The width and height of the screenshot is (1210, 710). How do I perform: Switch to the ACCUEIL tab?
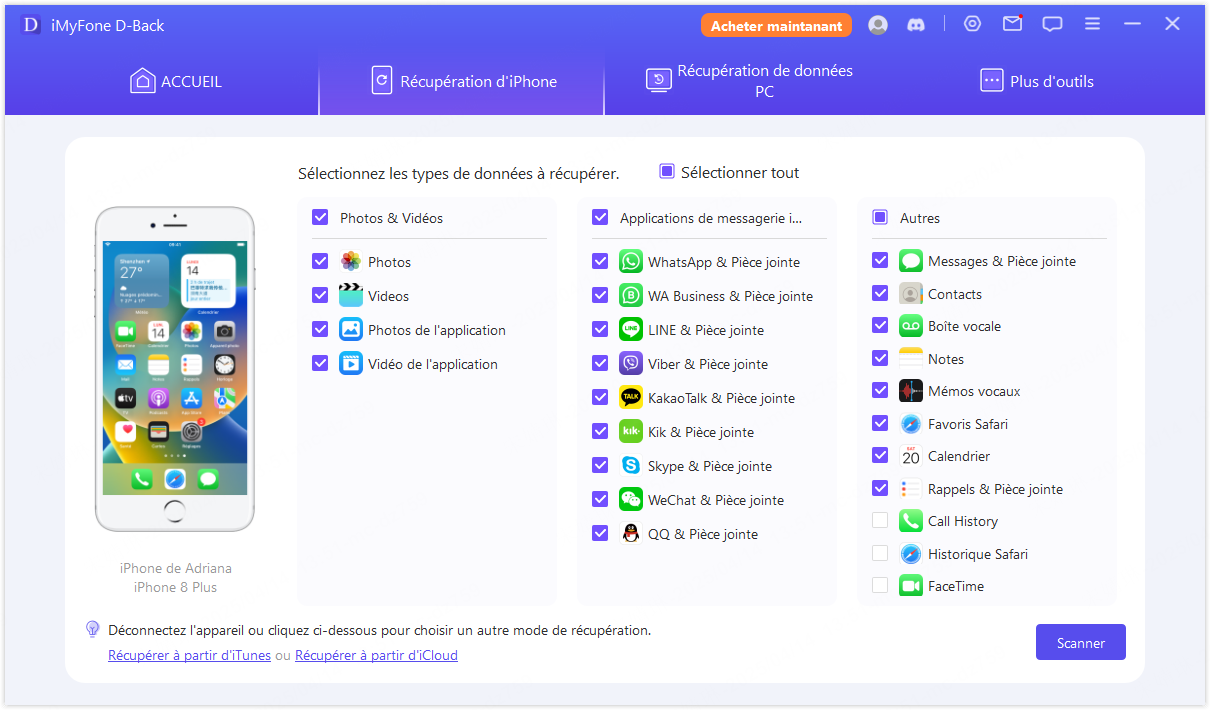[x=176, y=82]
